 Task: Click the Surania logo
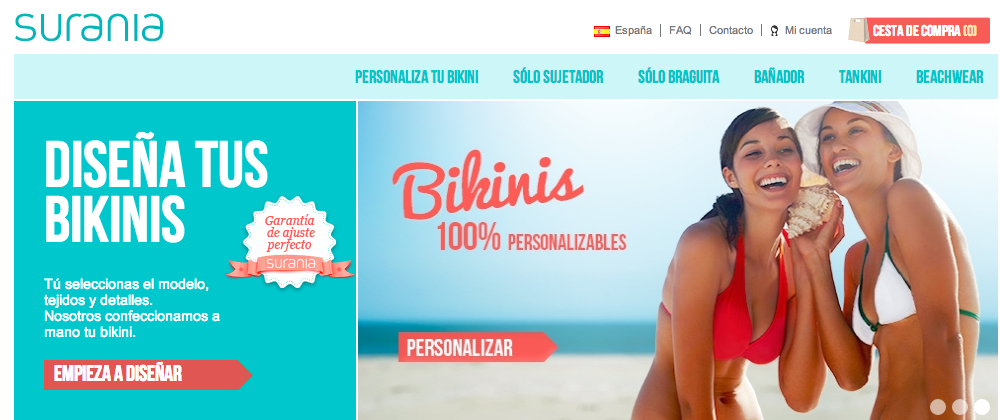[89, 27]
